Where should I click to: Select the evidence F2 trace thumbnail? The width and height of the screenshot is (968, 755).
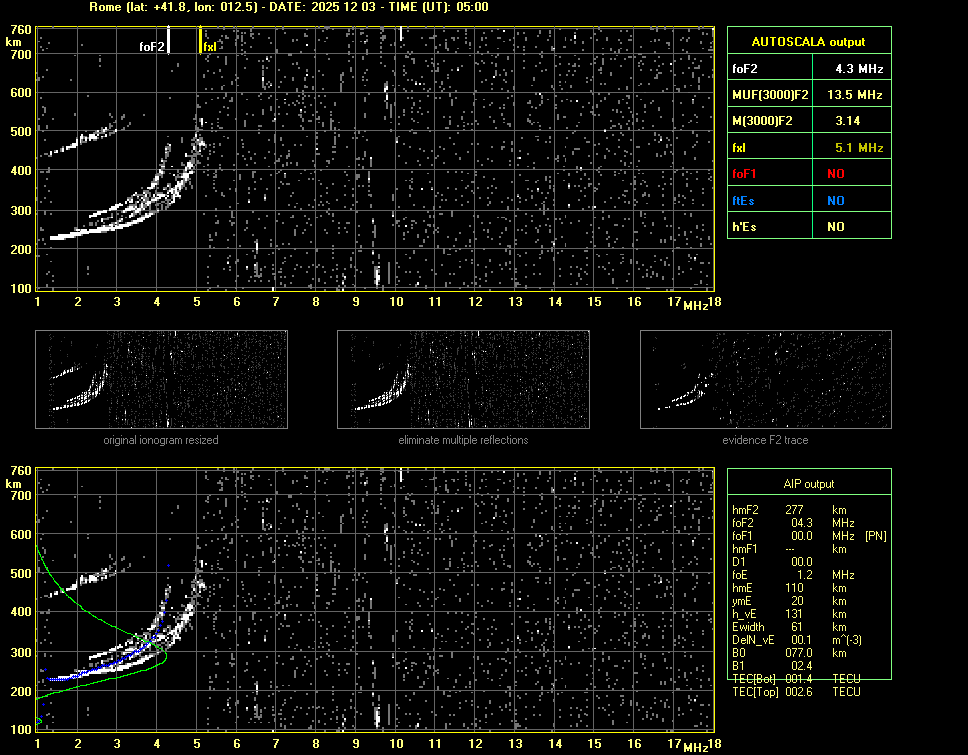pos(765,377)
